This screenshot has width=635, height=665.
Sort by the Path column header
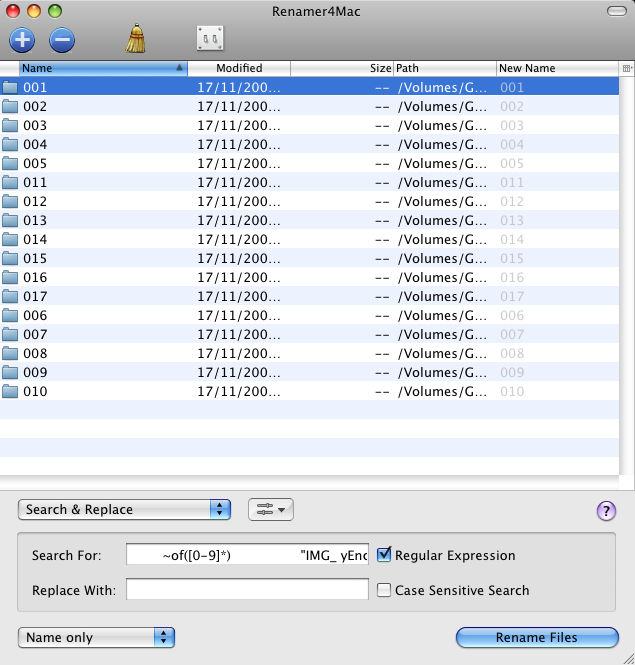coord(445,68)
